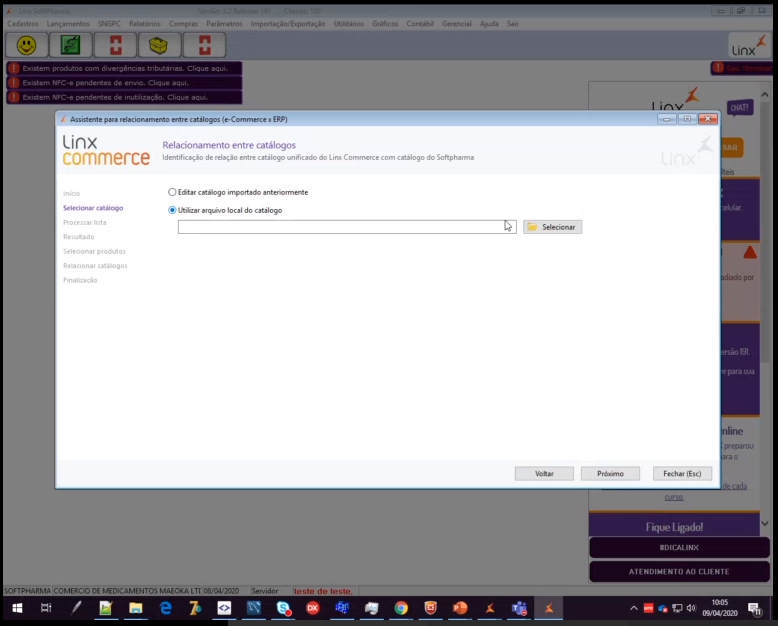Open Task View on the taskbar
The height and width of the screenshot is (626, 778).
pyautogui.click(x=46, y=608)
